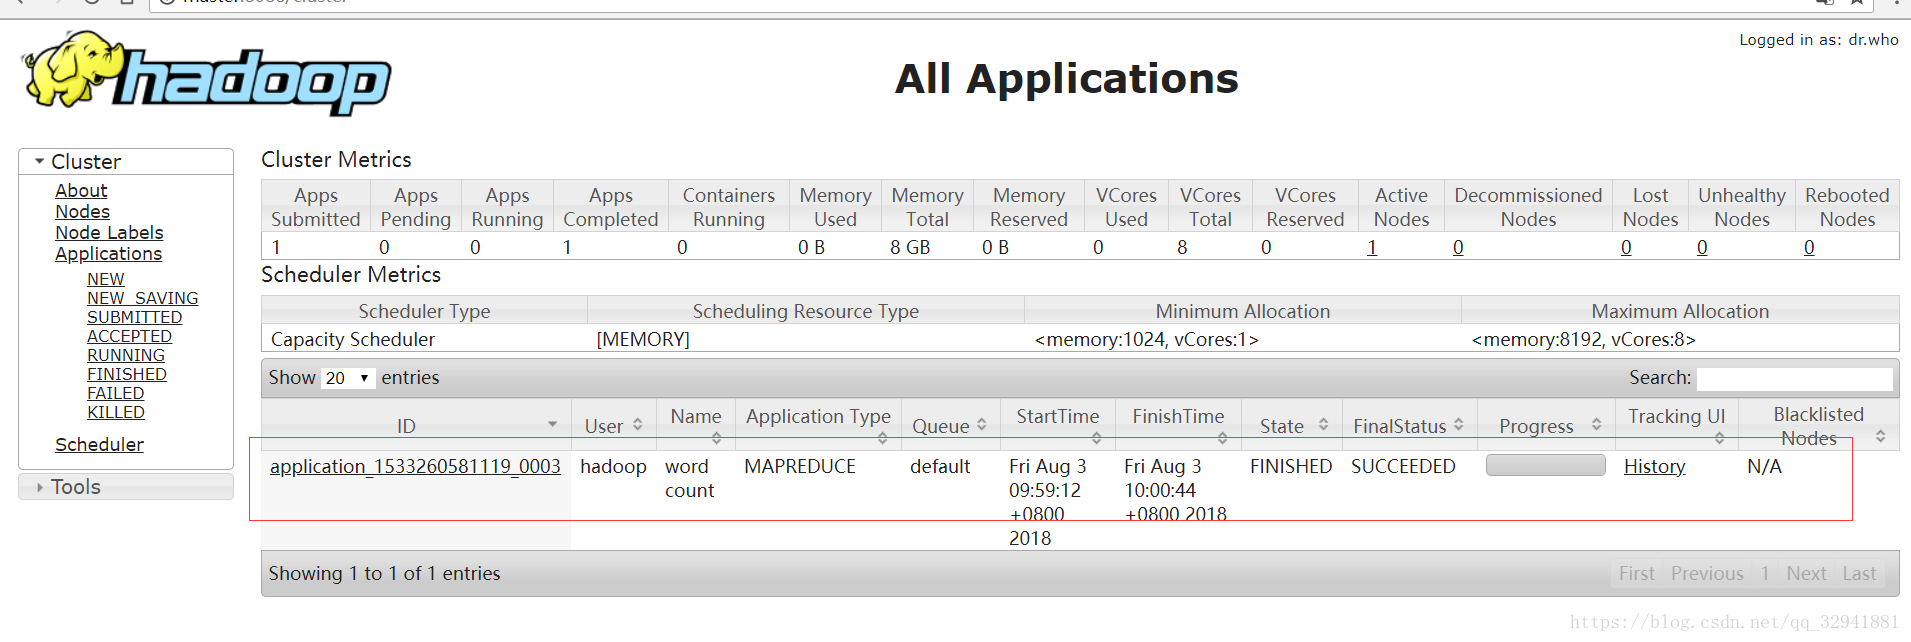Filter applications by ACCEPTED state
The image size is (1911, 642).
tap(129, 336)
